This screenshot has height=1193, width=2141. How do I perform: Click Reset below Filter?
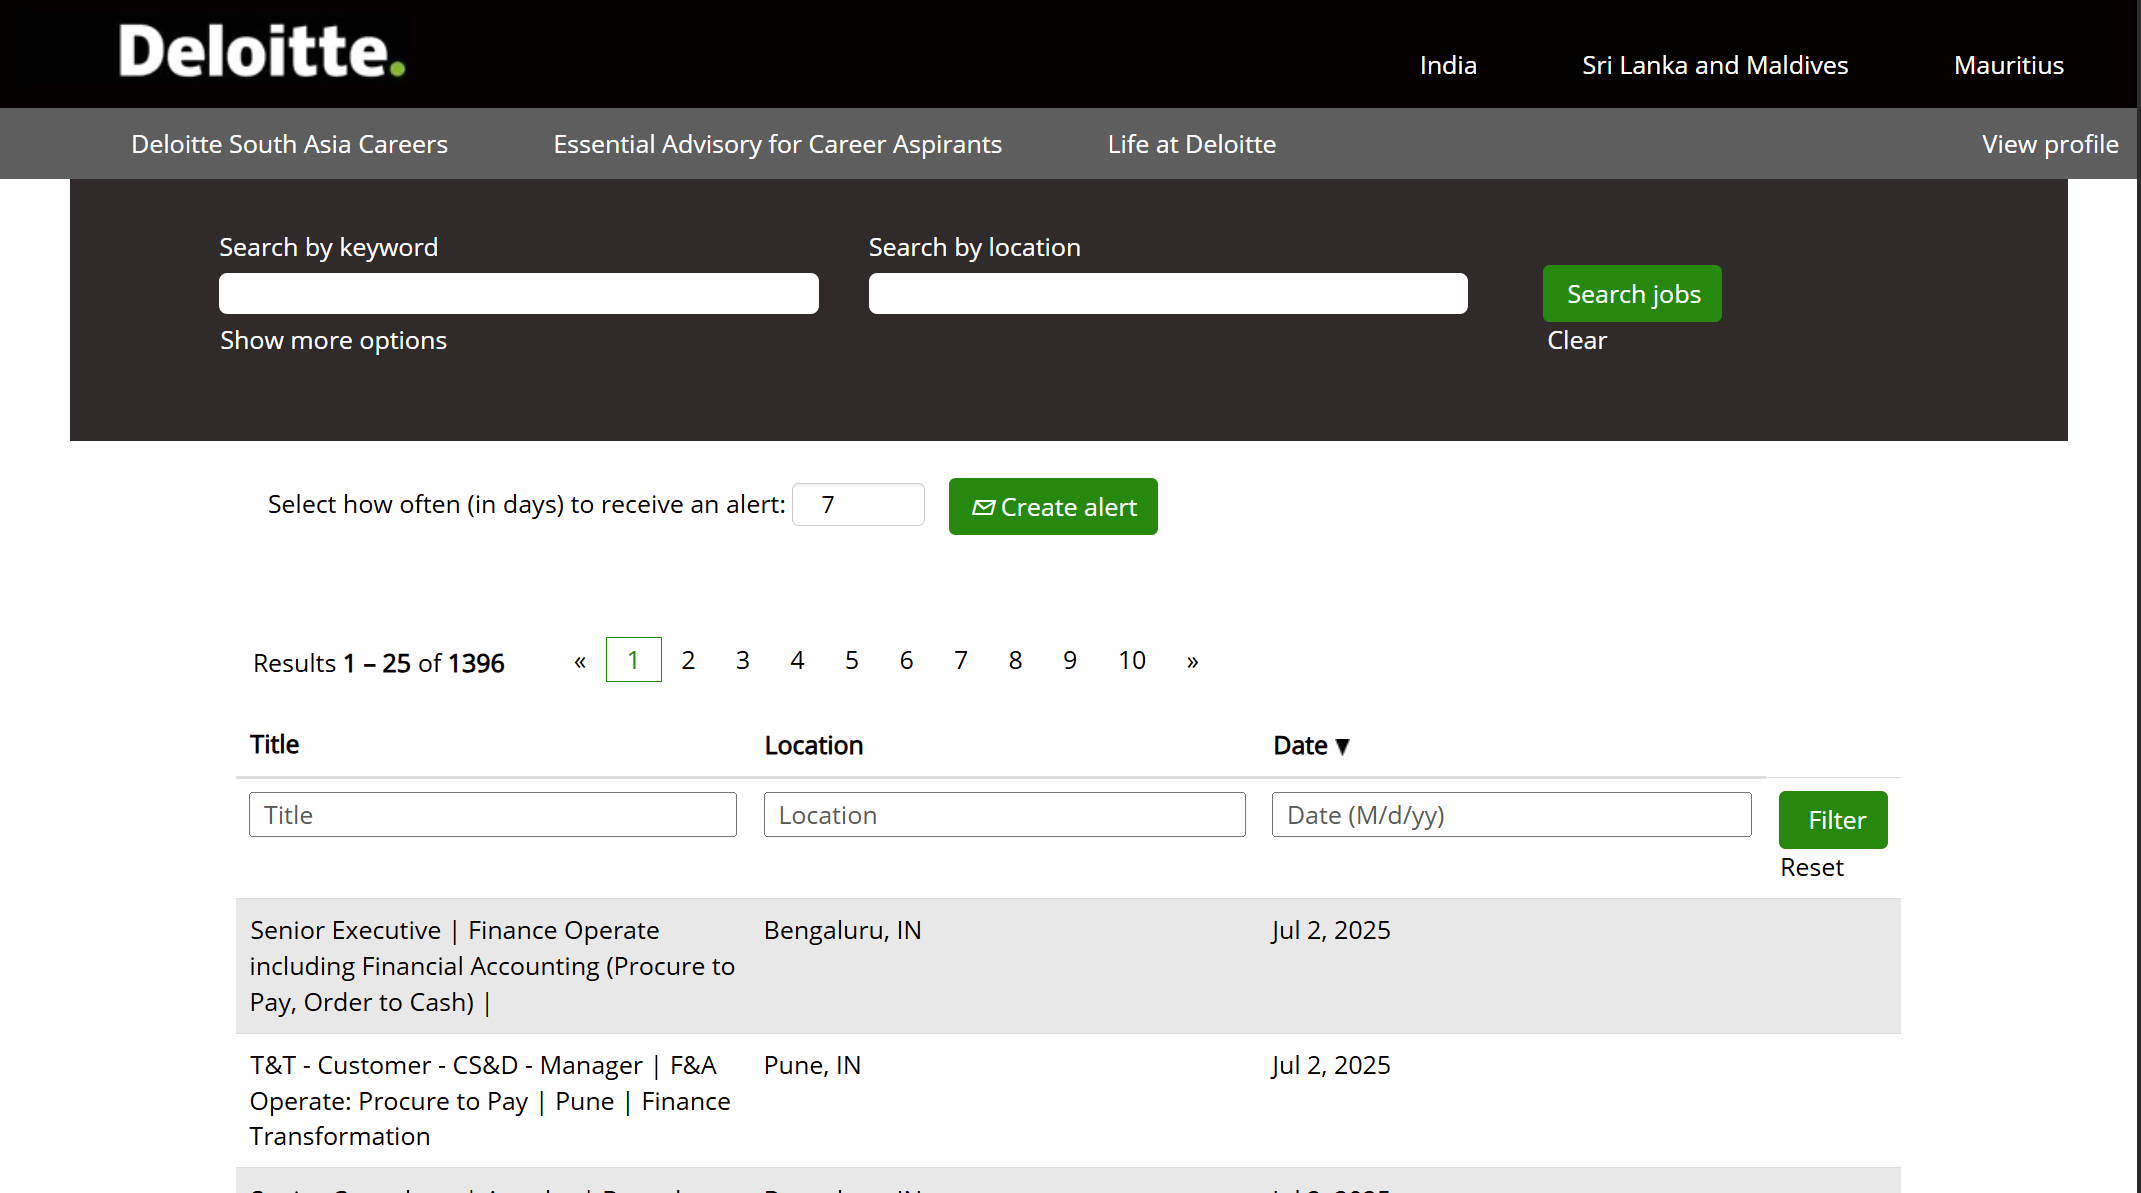tap(1811, 867)
